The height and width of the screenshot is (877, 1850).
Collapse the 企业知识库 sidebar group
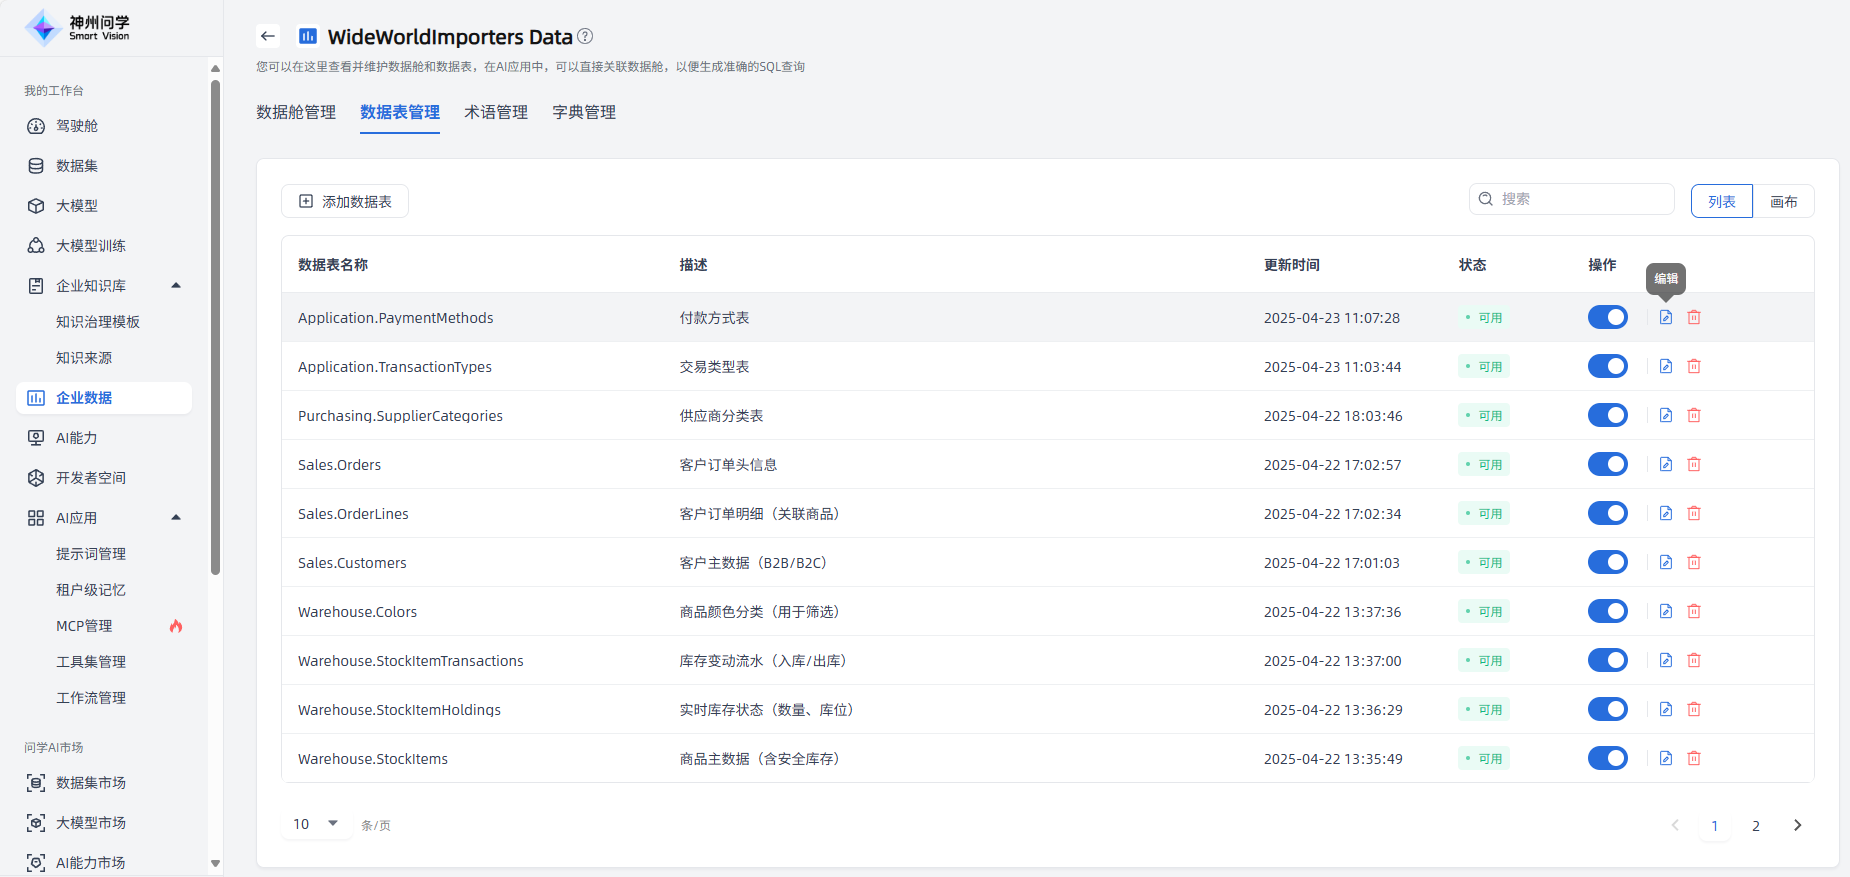176,286
